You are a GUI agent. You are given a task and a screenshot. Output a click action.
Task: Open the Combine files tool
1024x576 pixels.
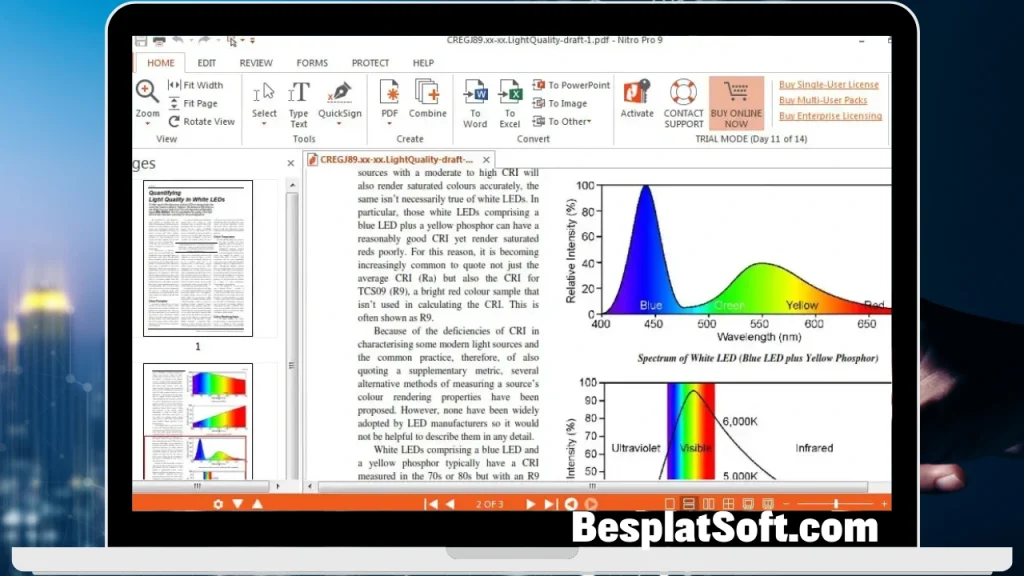[x=428, y=100]
